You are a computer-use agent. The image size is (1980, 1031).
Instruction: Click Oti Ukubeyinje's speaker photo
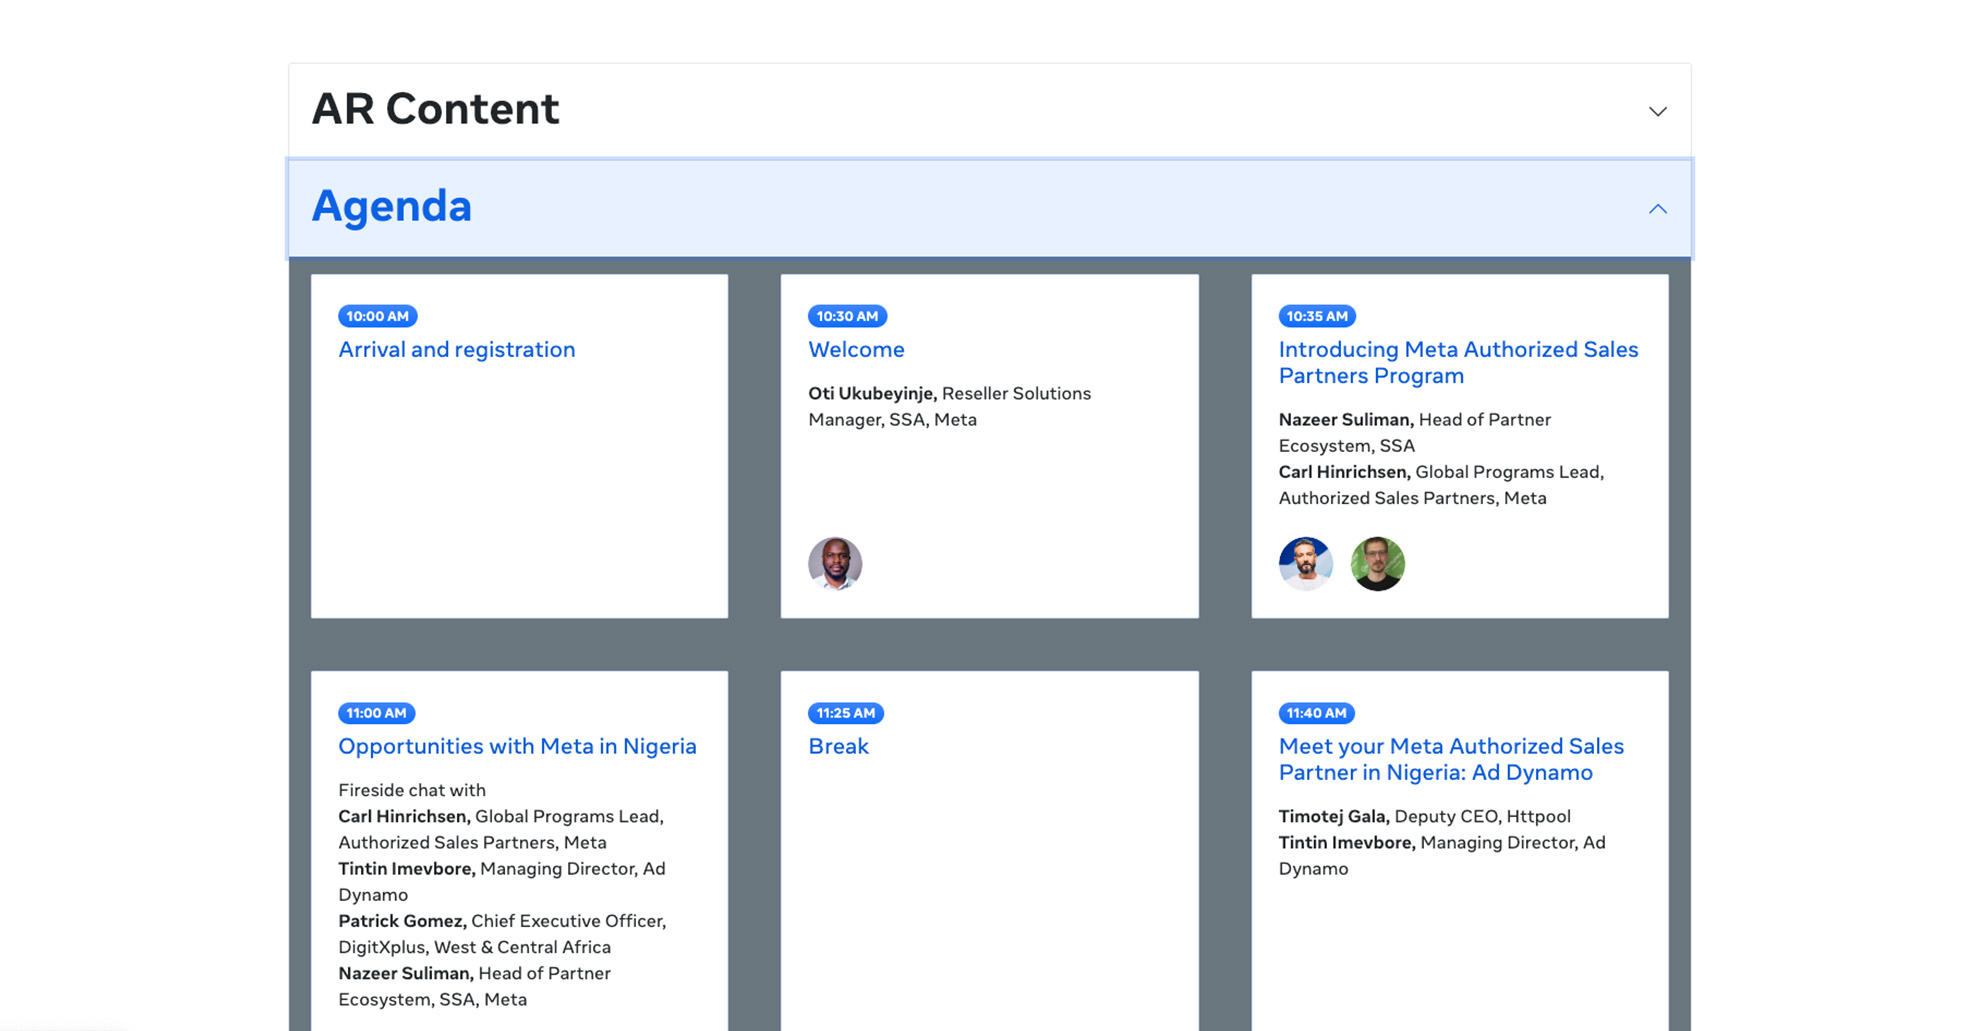pyautogui.click(x=835, y=563)
